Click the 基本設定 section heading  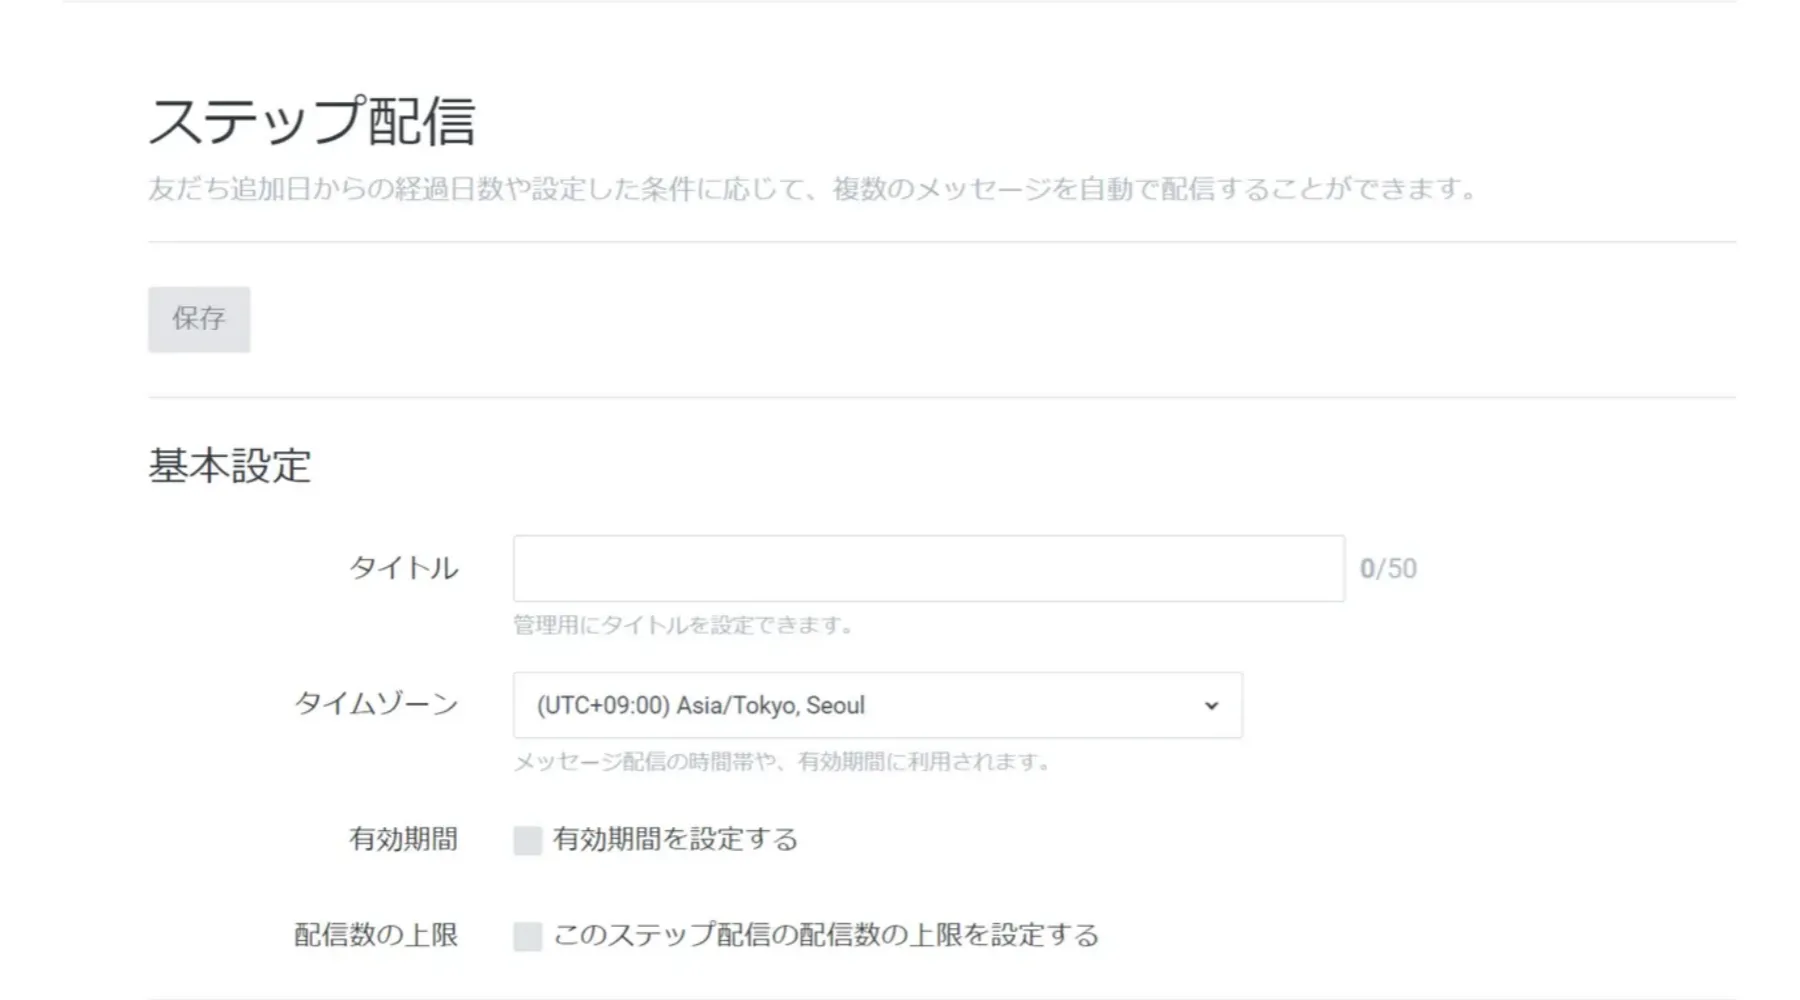230,466
